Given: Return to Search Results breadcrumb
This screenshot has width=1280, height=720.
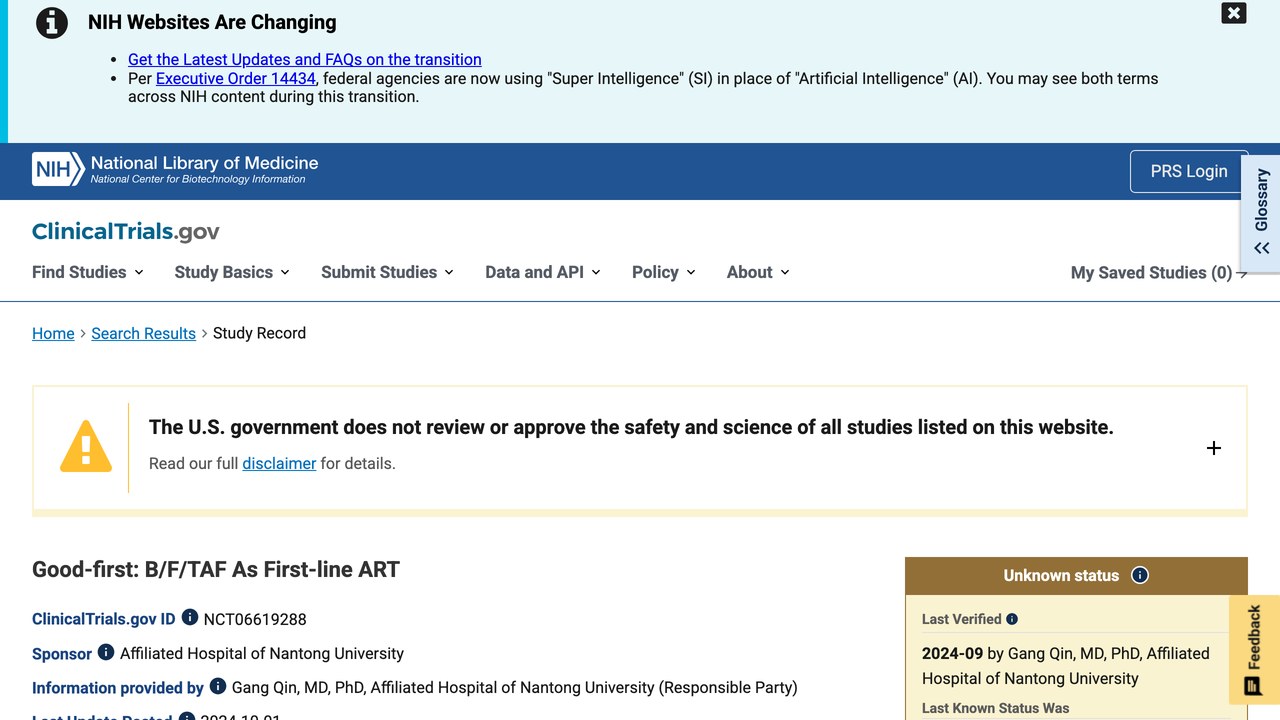Looking at the screenshot, I should pyautogui.click(x=143, y=333).
